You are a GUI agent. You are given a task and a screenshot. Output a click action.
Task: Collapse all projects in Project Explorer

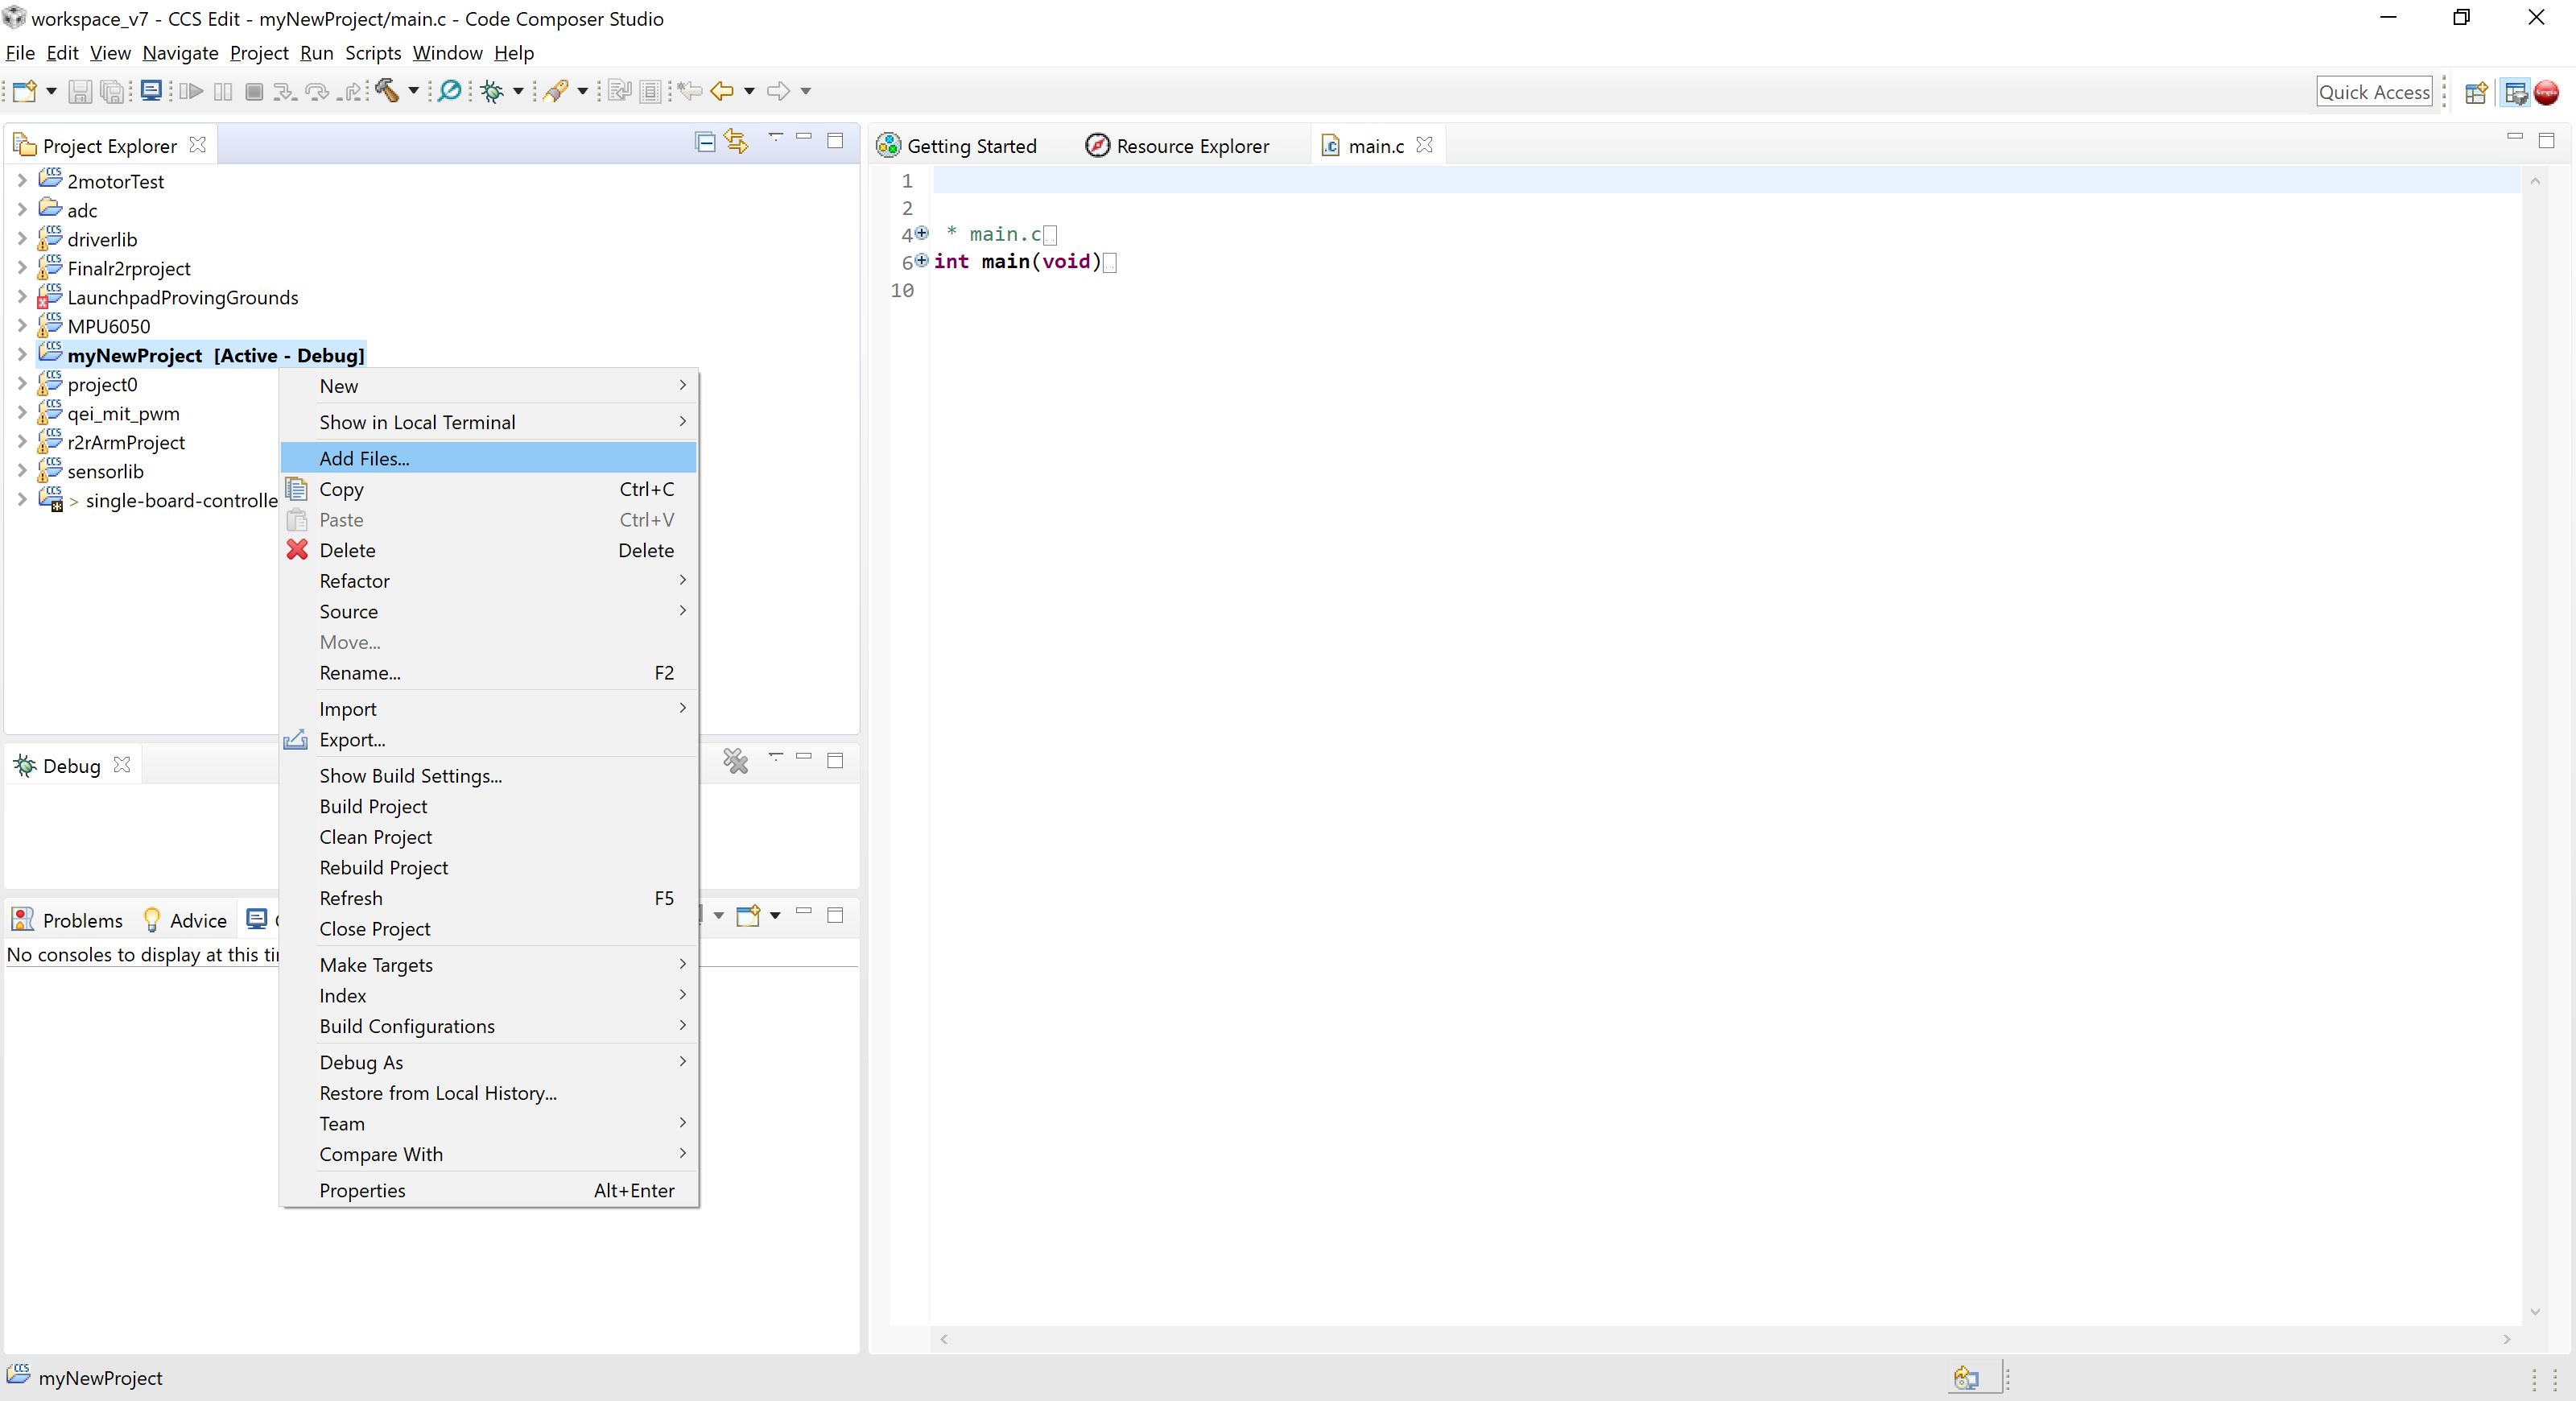pos(705,142)
